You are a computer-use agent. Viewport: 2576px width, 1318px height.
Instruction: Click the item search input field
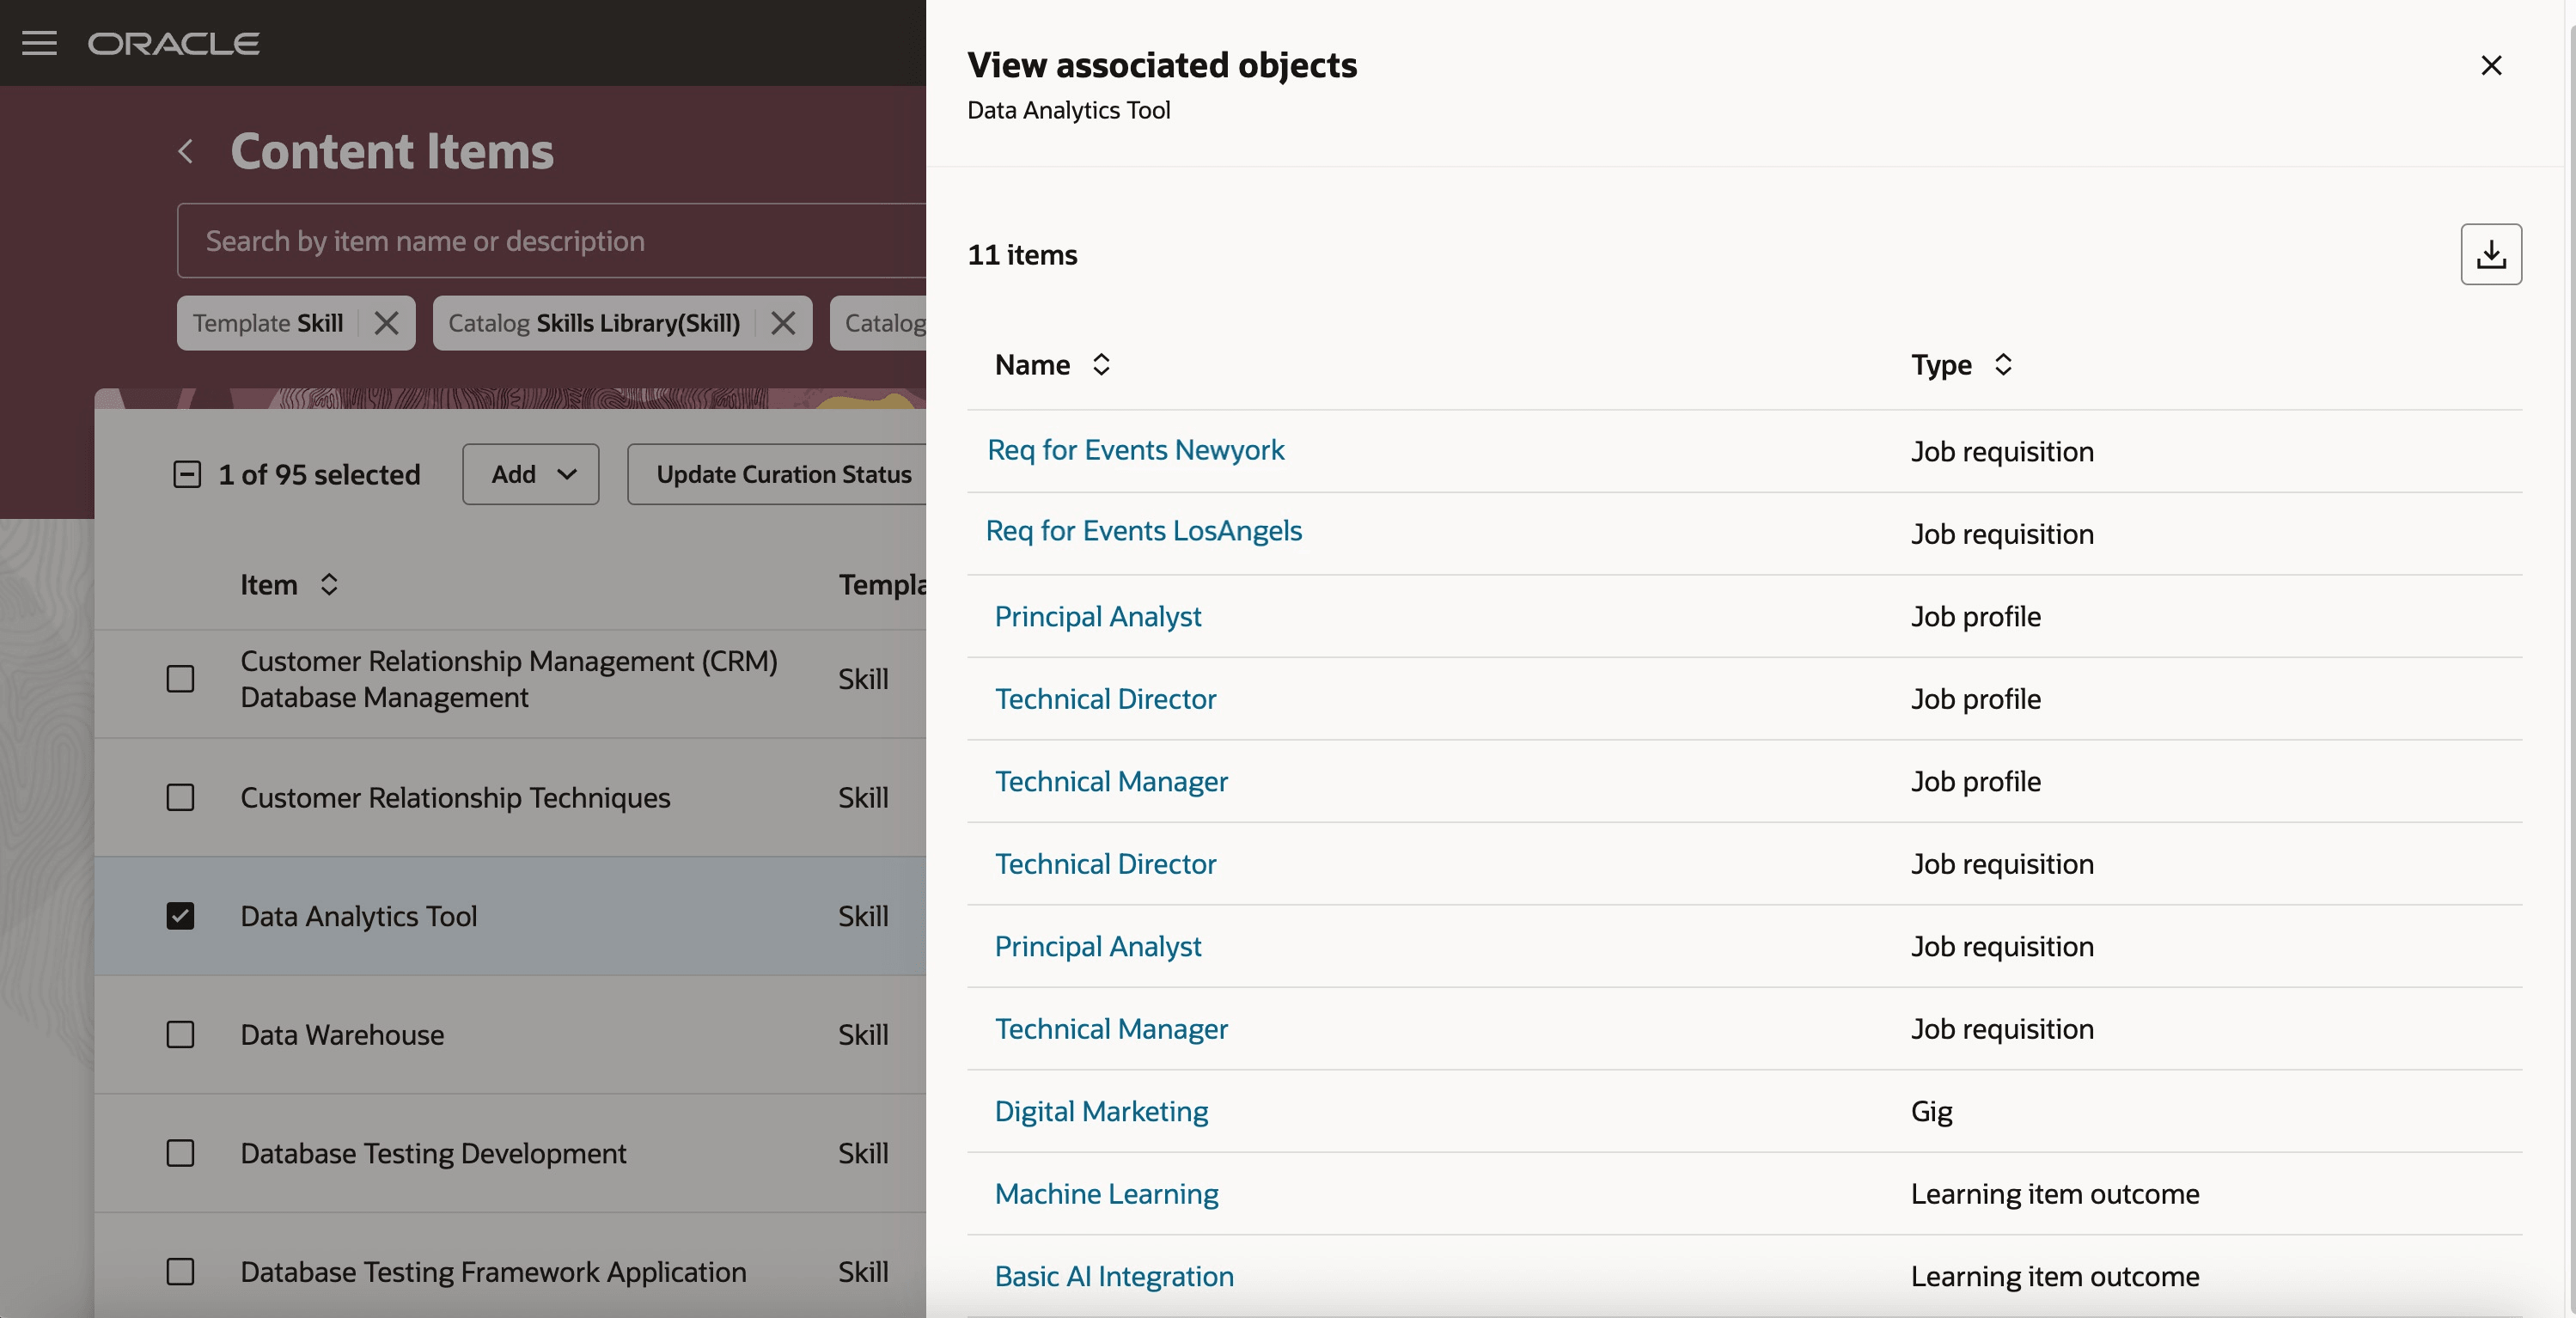(x=550, y=240)
